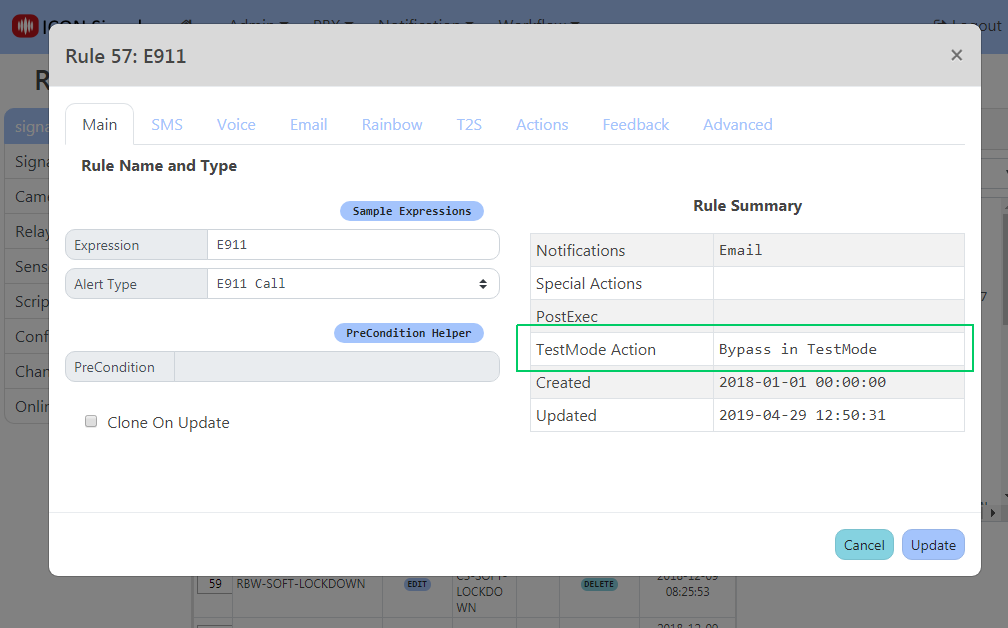Focus the Expression input field
Image resolution: width=1008 pixels, height=628 pixels.
coord(352,245)
